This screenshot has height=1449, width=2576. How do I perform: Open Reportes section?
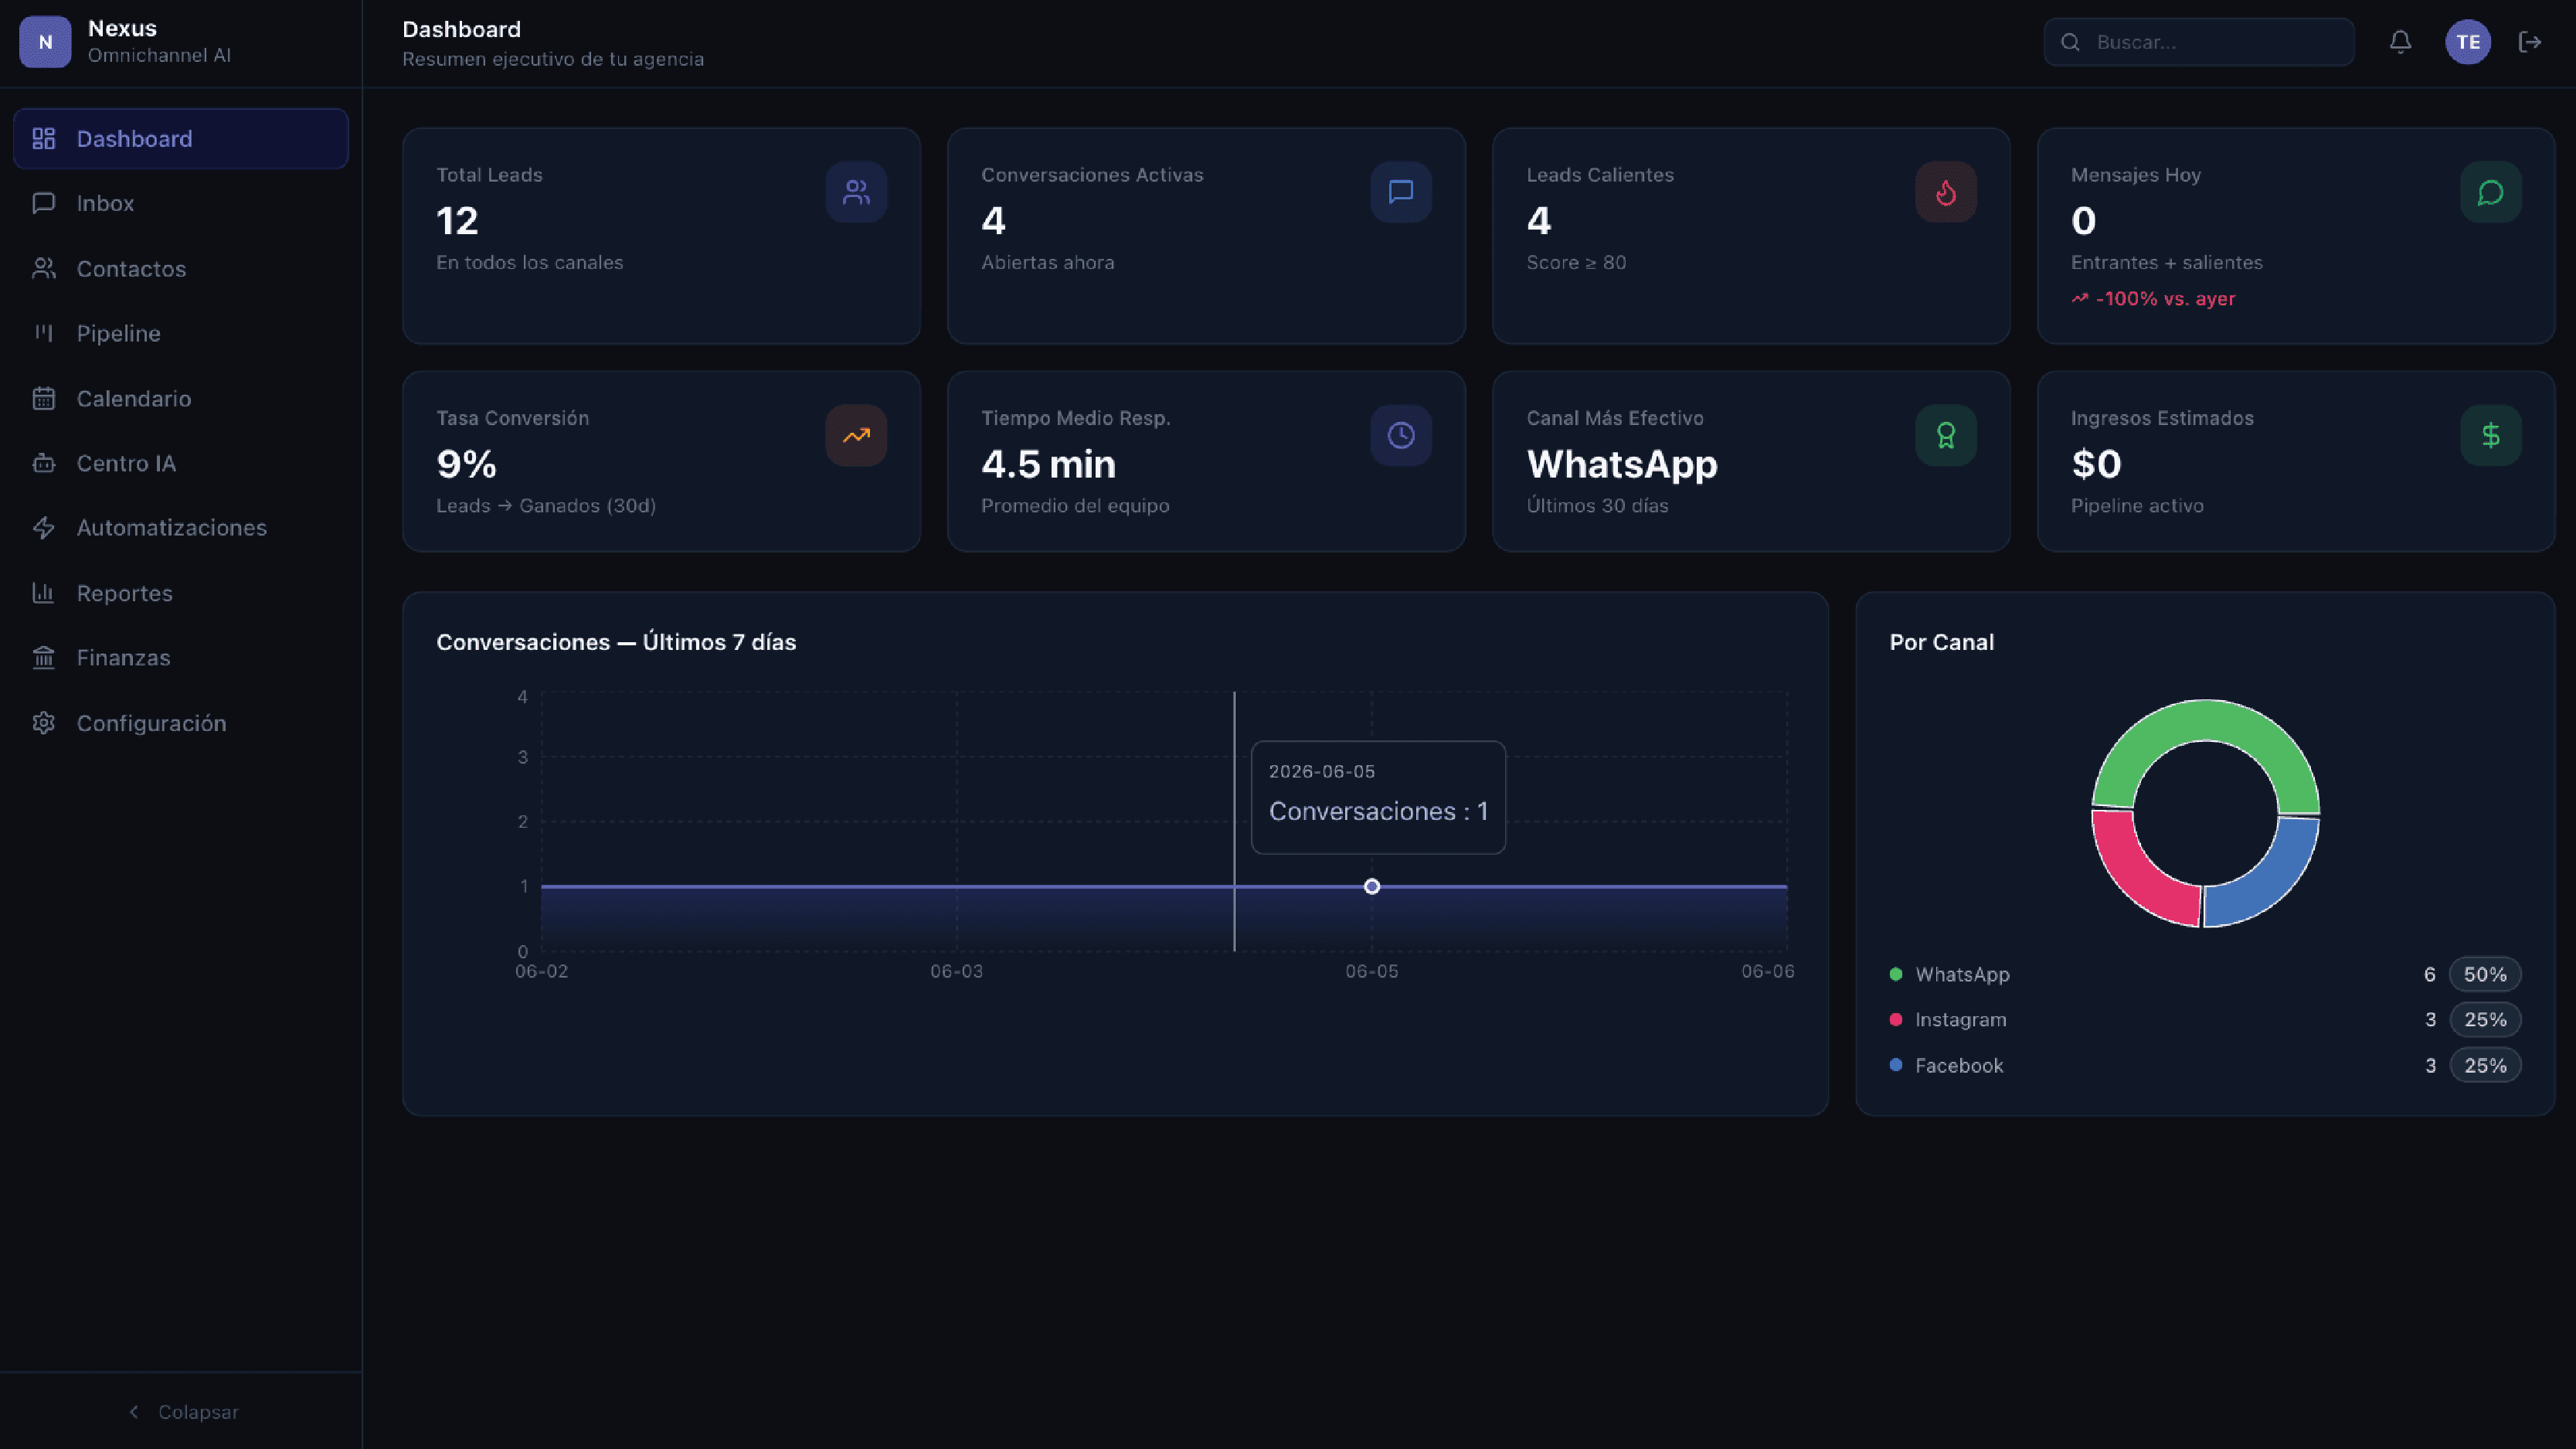click(x=181, y=592)
